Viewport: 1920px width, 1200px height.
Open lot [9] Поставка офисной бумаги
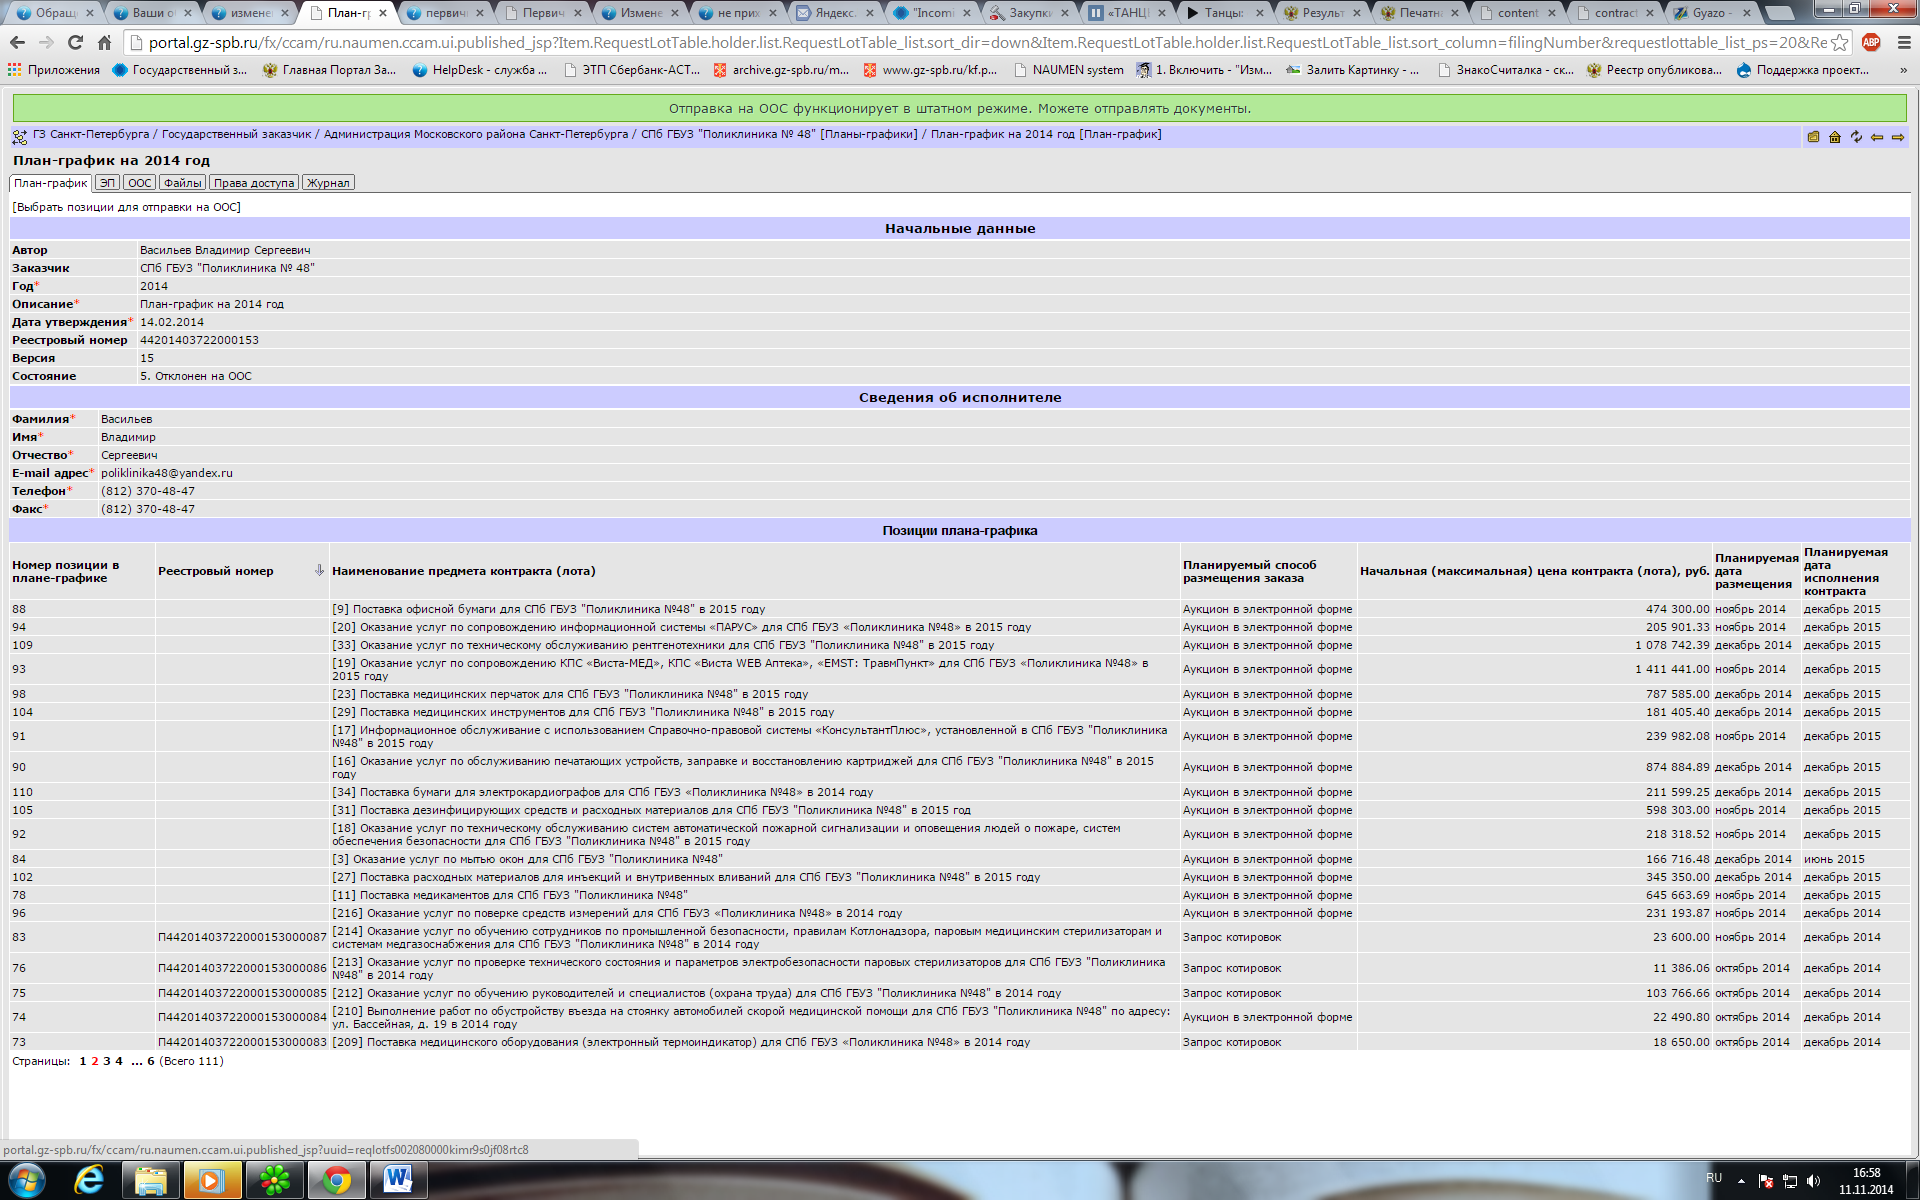point(548,609)
